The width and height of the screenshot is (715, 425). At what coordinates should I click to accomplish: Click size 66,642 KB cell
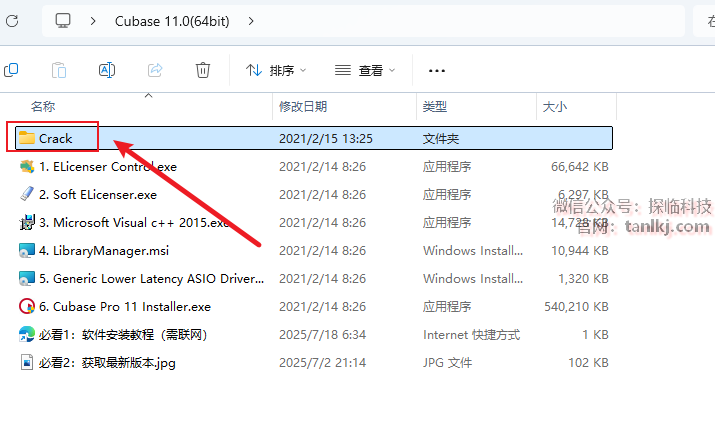(580, 167)
